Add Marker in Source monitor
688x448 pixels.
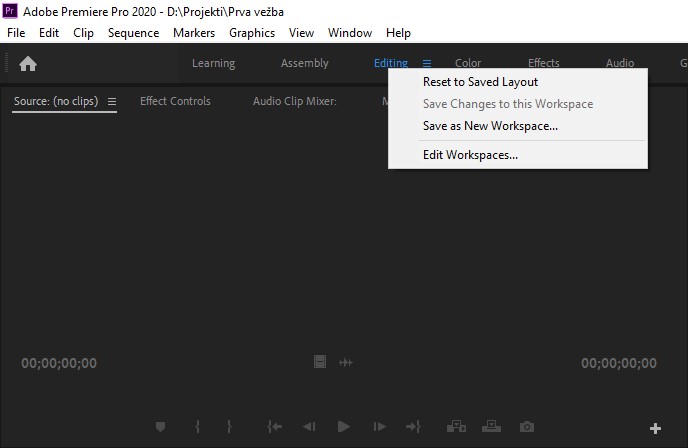[x=161, y=426]
